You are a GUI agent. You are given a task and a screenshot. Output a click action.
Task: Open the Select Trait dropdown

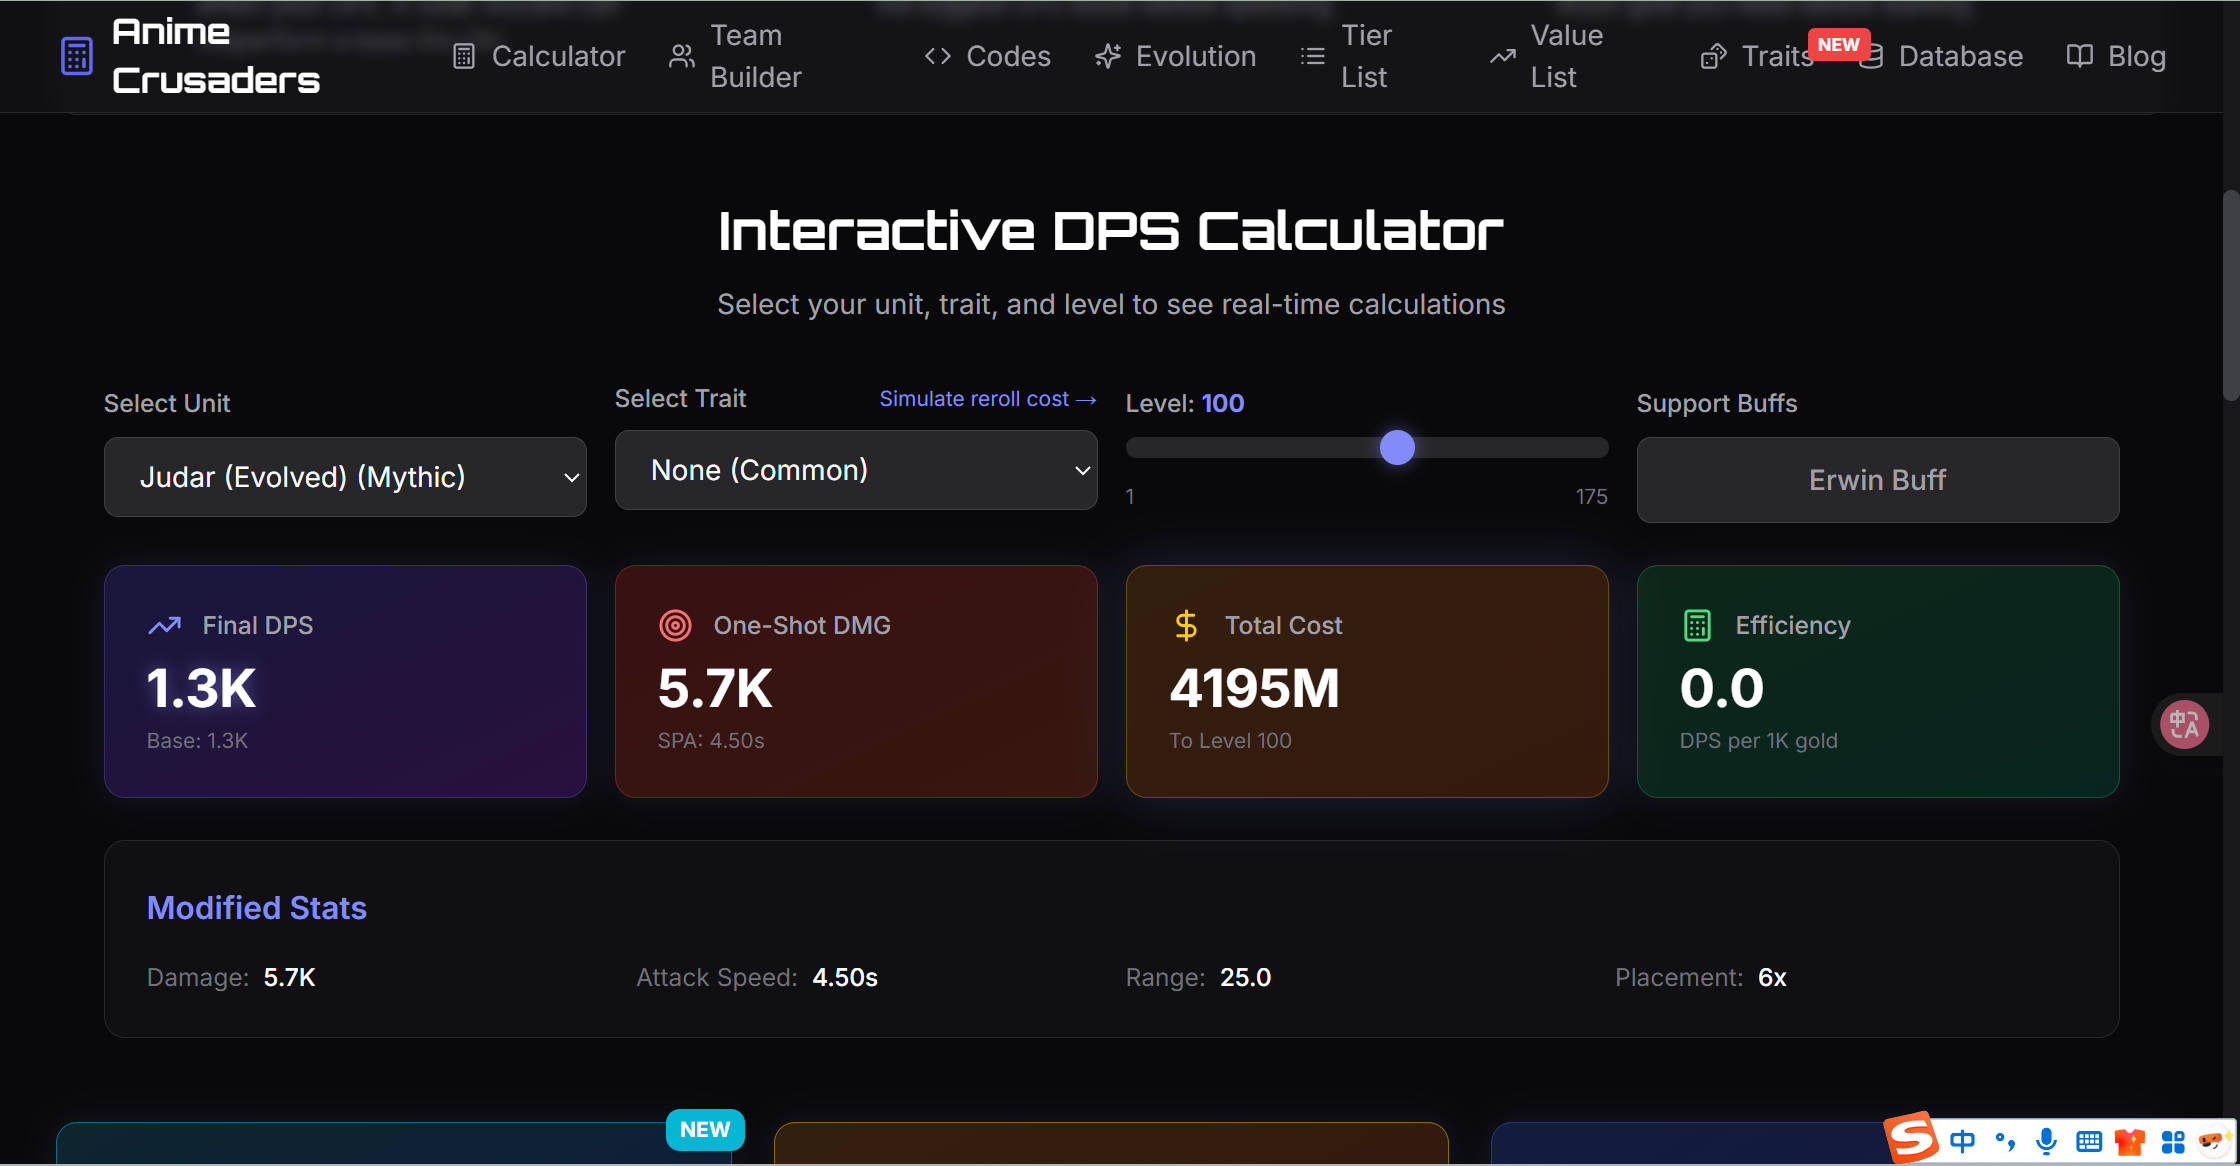(x=856, y=470)
